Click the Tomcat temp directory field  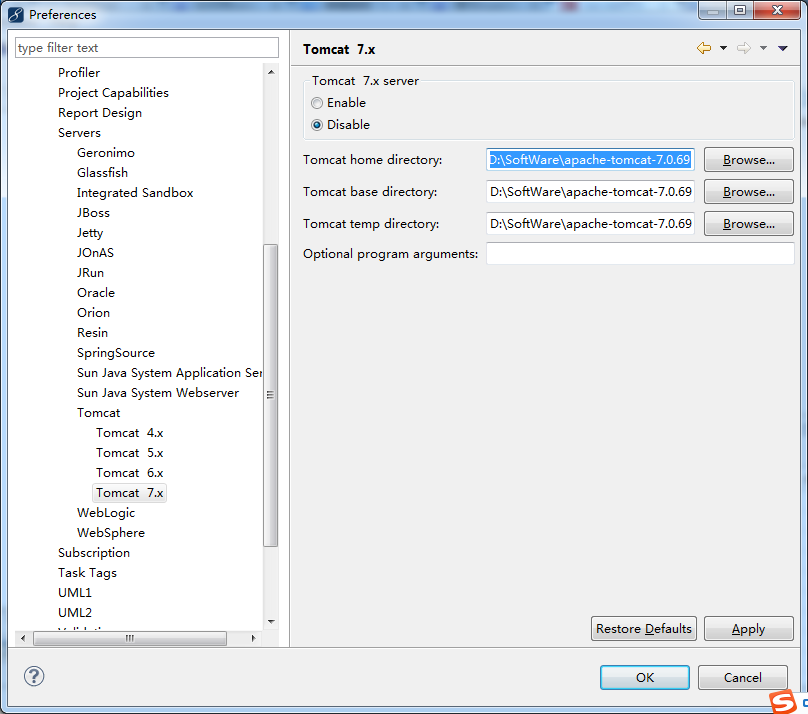pos(590,224)
